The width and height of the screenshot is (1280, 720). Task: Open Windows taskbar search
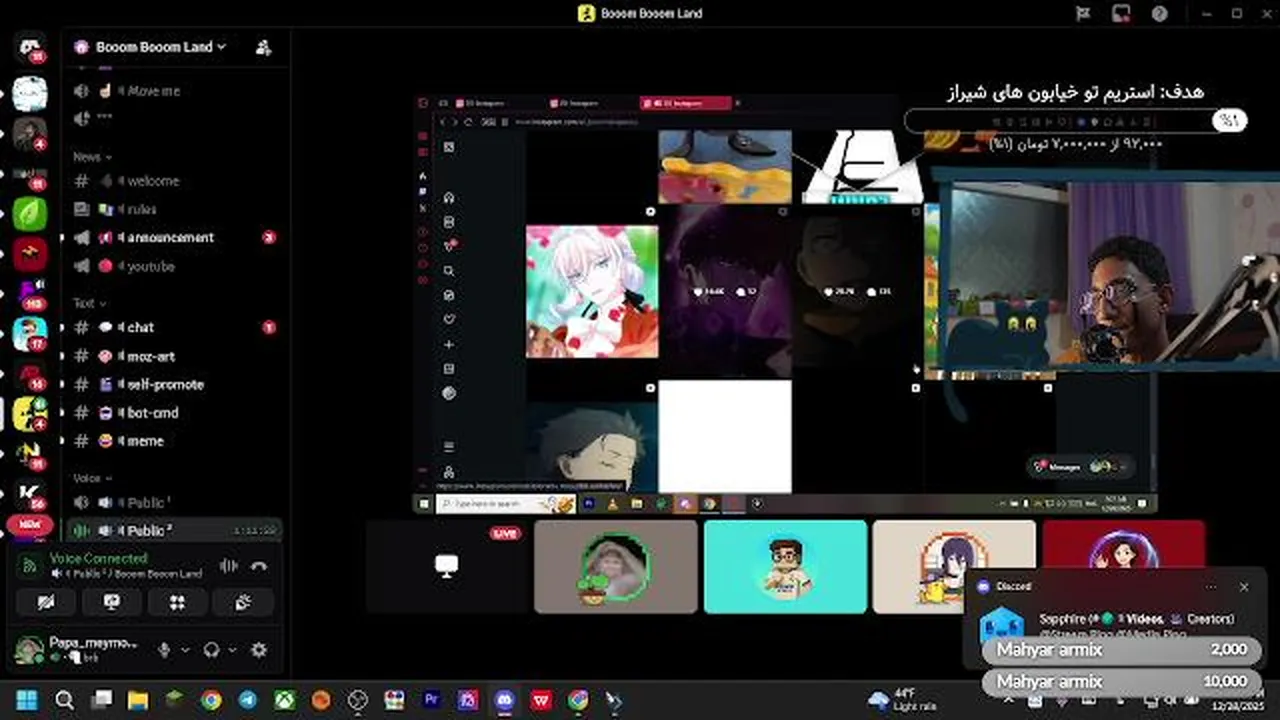[x=64, y=700]
